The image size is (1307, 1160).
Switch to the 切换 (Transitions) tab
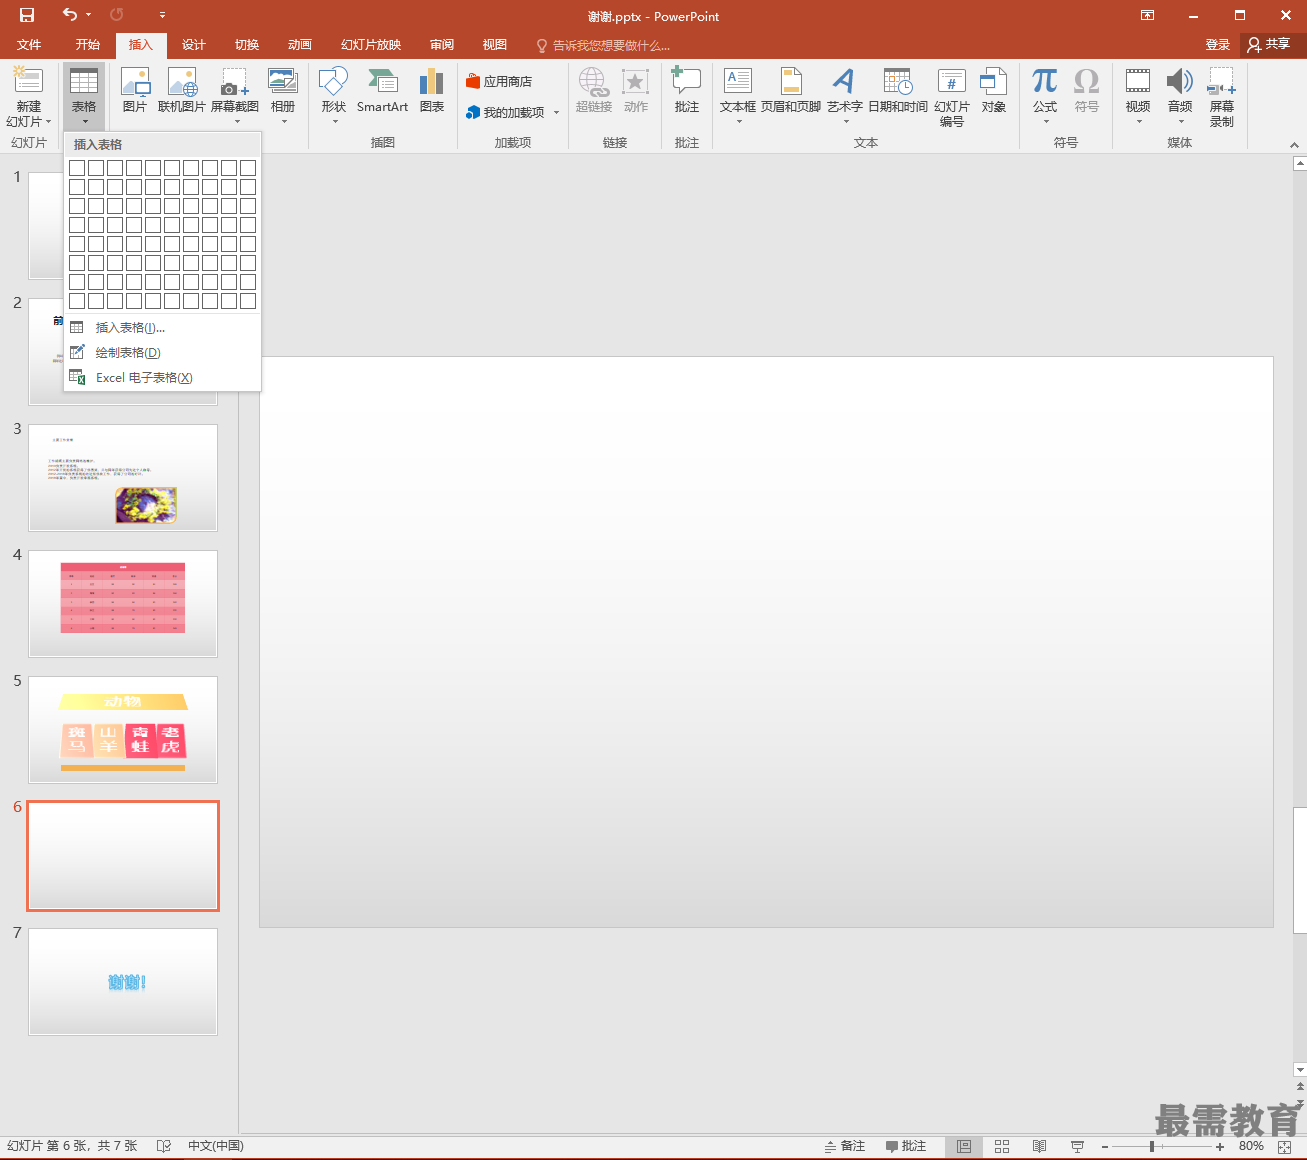point(247,45)
